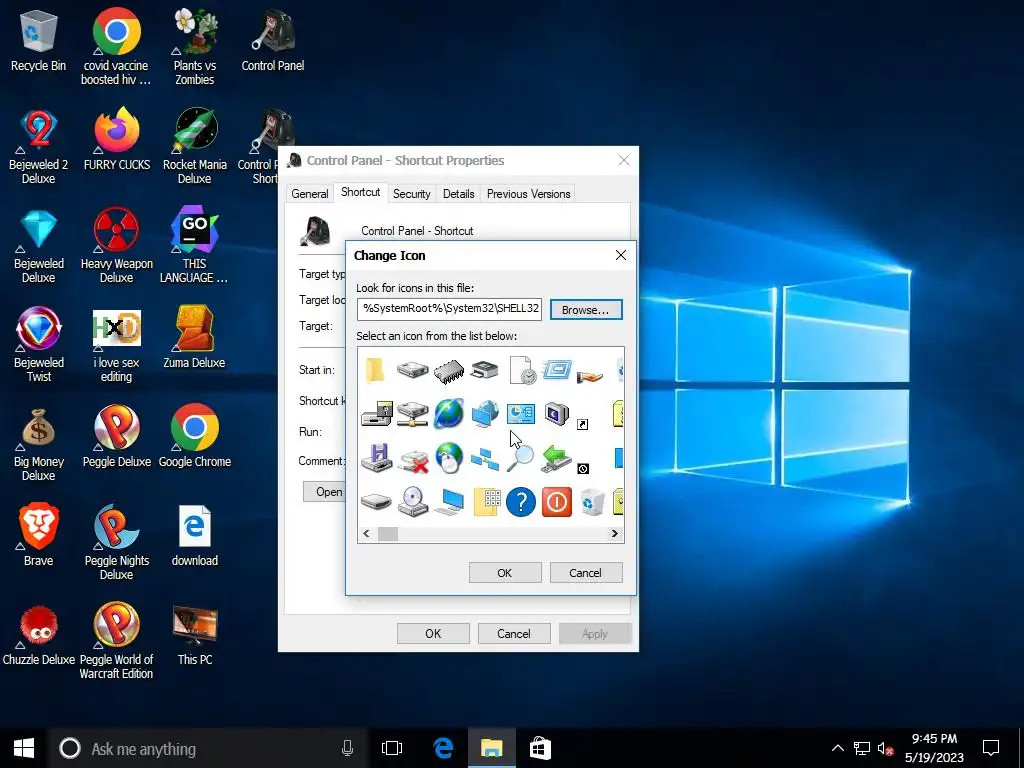1024x768 pixels.
Task: Select the blue question mark help icon
Action: 520,502
